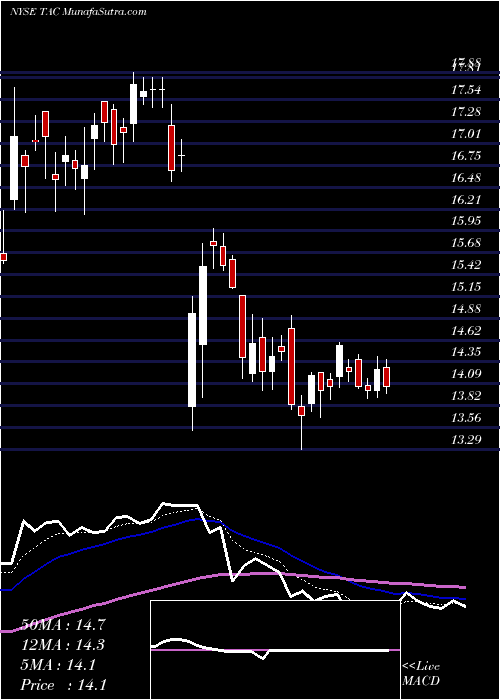
Task: Click the NYSE TAC chart title text
Action: coord(78,12)
